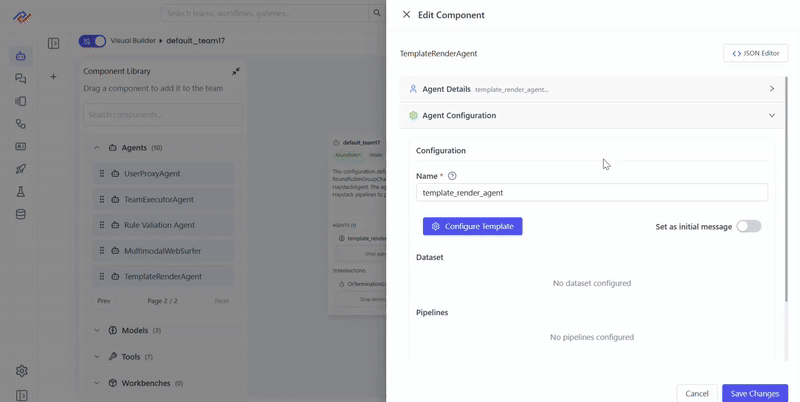Edit the template_render_agent name field
Viewport: 800px width, 402px height.
tap(591, 193)
